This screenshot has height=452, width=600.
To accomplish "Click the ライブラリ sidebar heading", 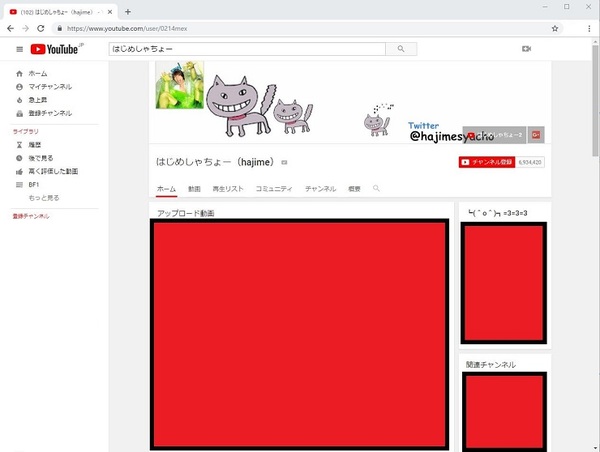I will (x=26, y=132).
